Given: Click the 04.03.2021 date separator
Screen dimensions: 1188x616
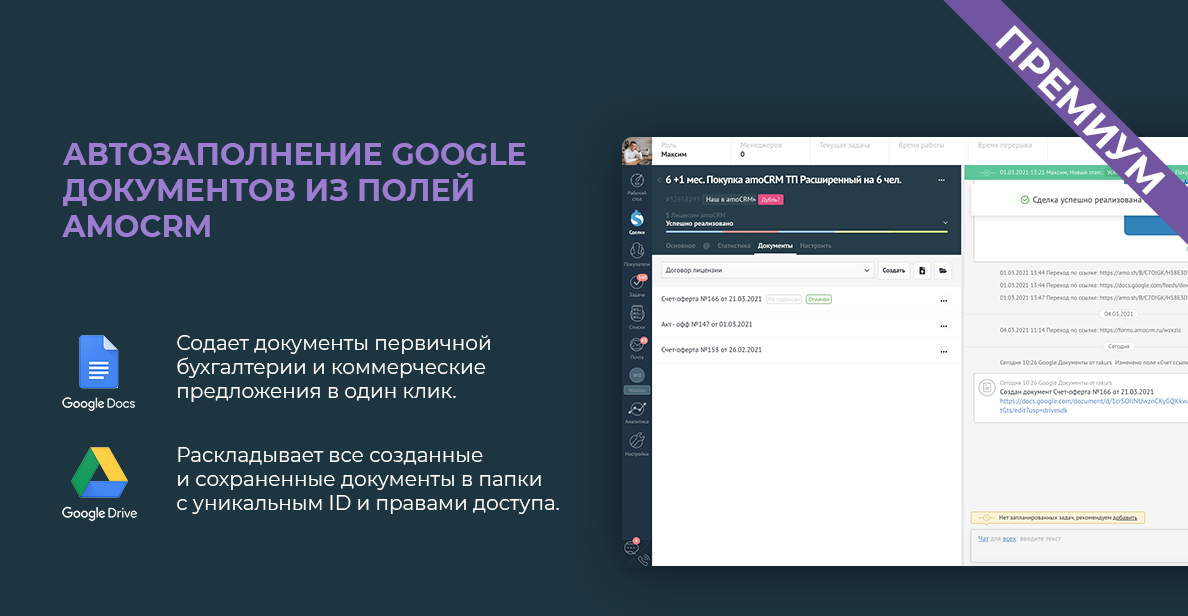Looking at the screenshot, I should coord(1118,314).
